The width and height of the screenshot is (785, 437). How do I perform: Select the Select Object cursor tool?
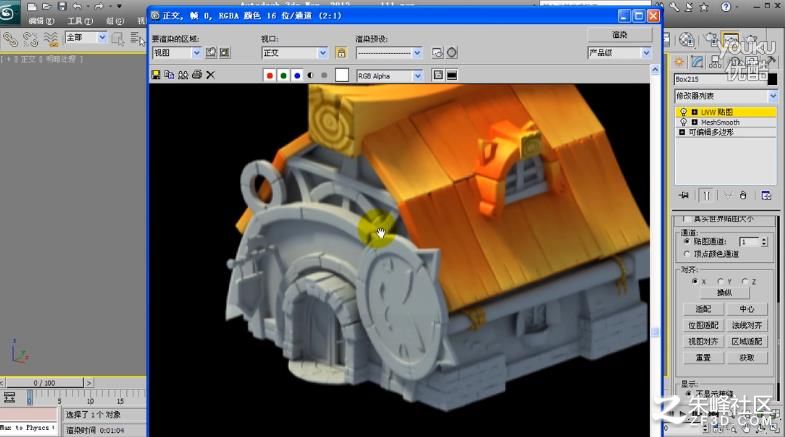click(118, 39)
